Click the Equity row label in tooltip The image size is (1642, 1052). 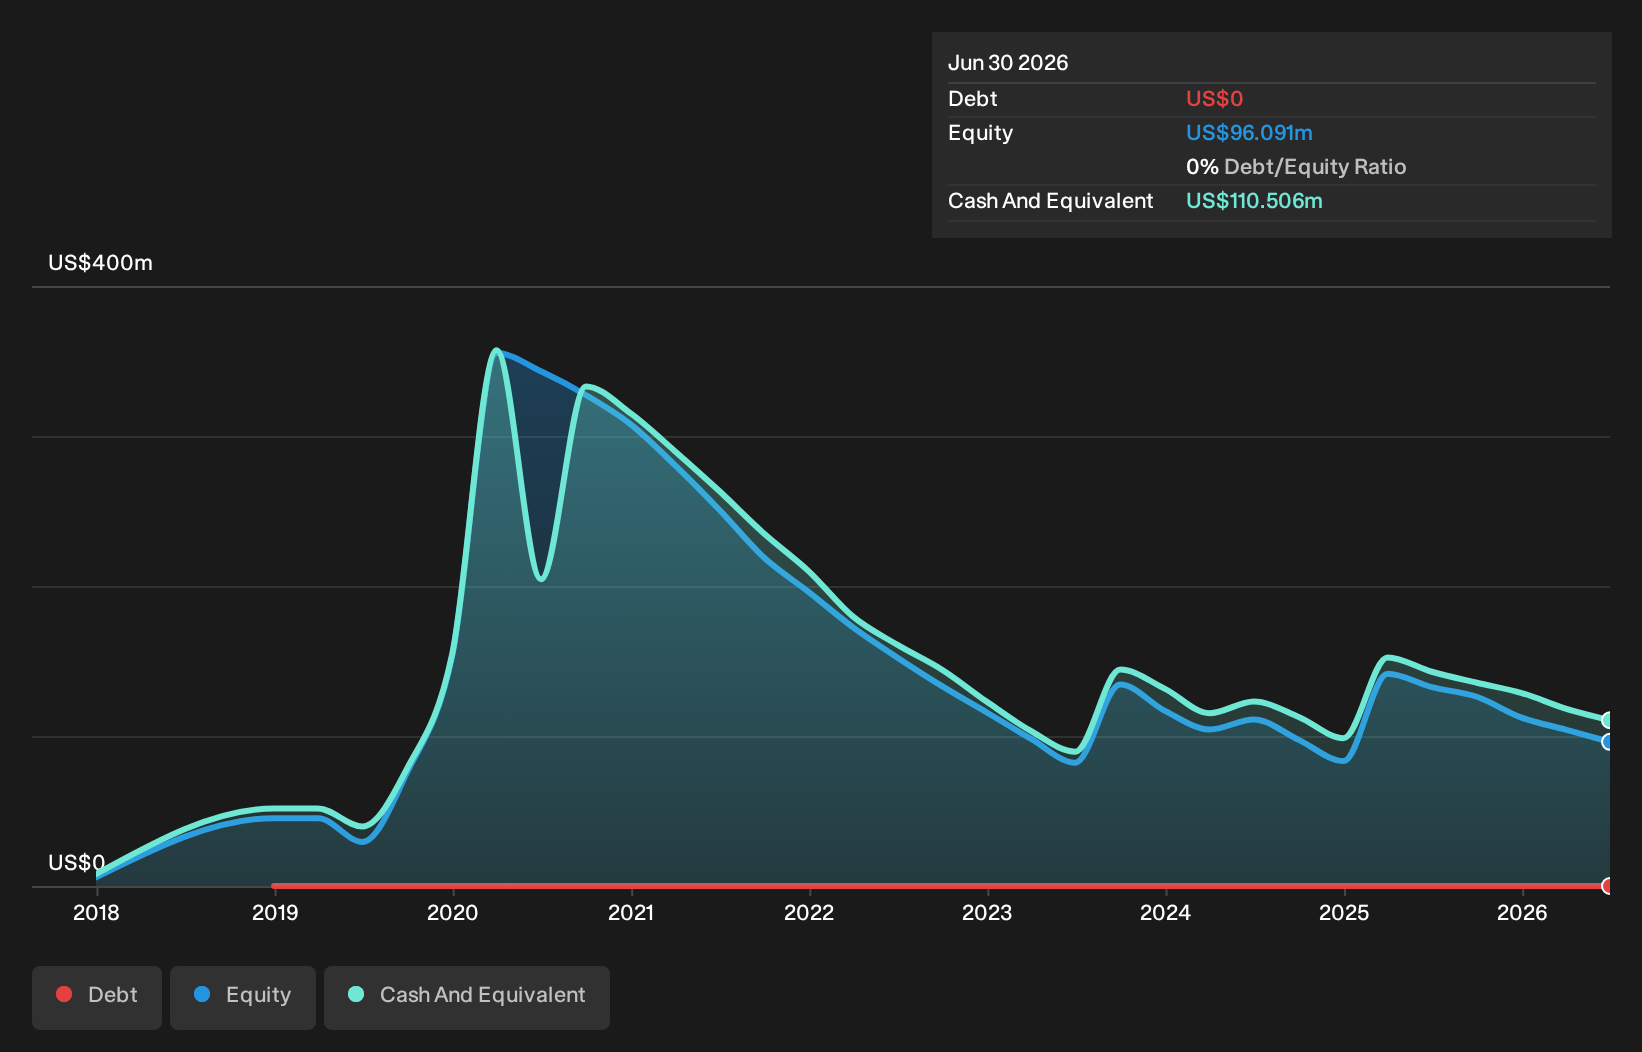point(980,133)
